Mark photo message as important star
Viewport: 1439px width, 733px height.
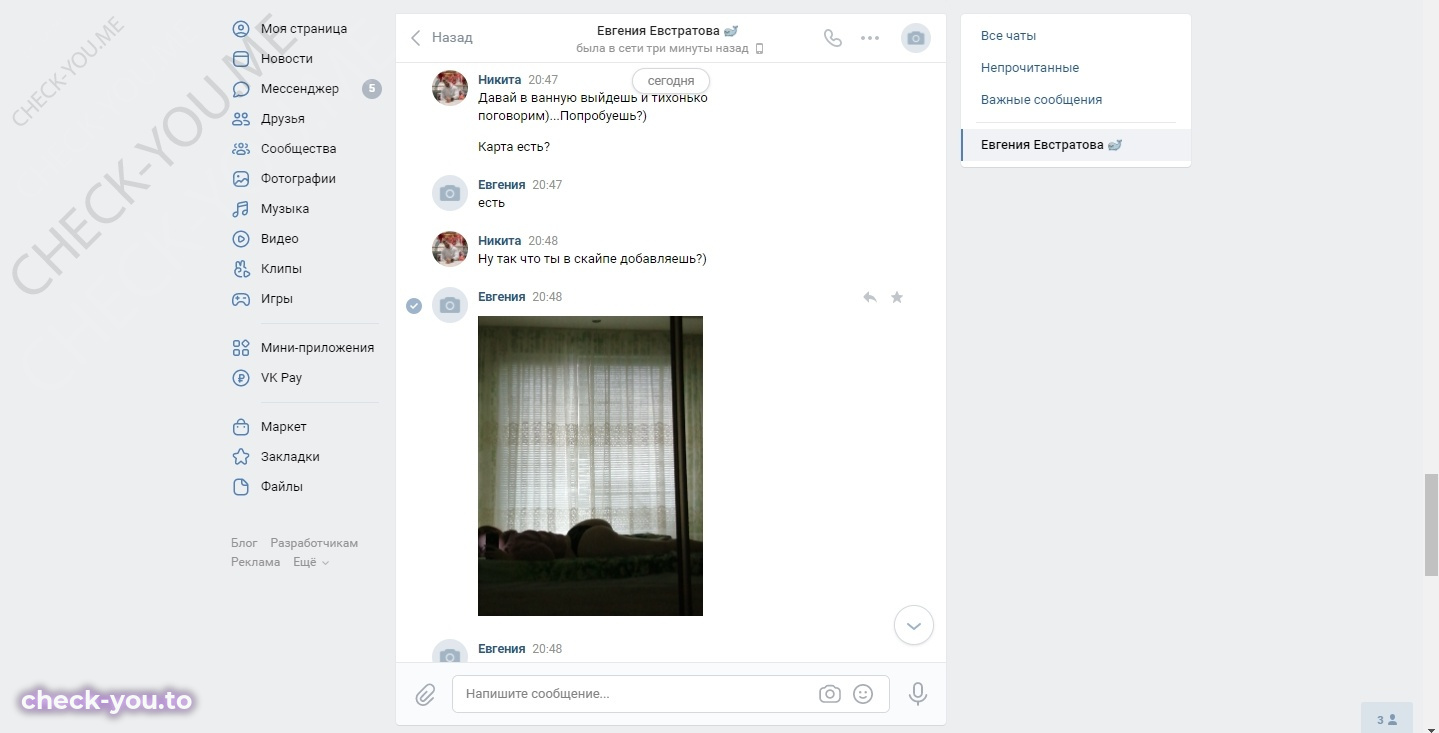tap(897, 297)
